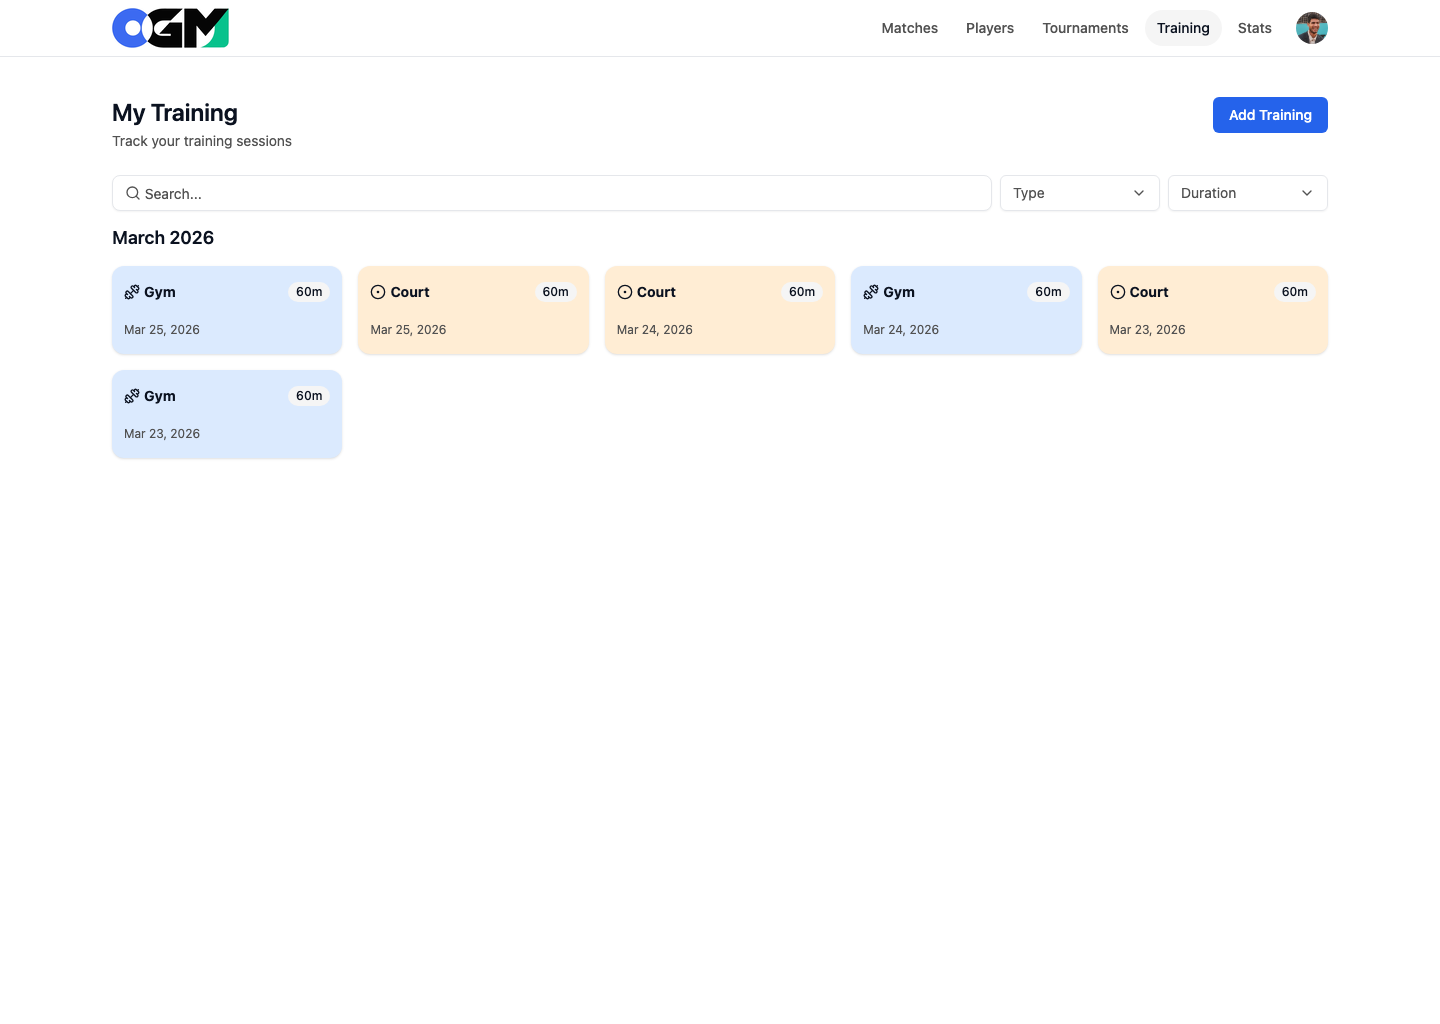Open the Stats page
Image resolution: width=1440 pixels, height=1024 pixels.
coord(1255,28)
